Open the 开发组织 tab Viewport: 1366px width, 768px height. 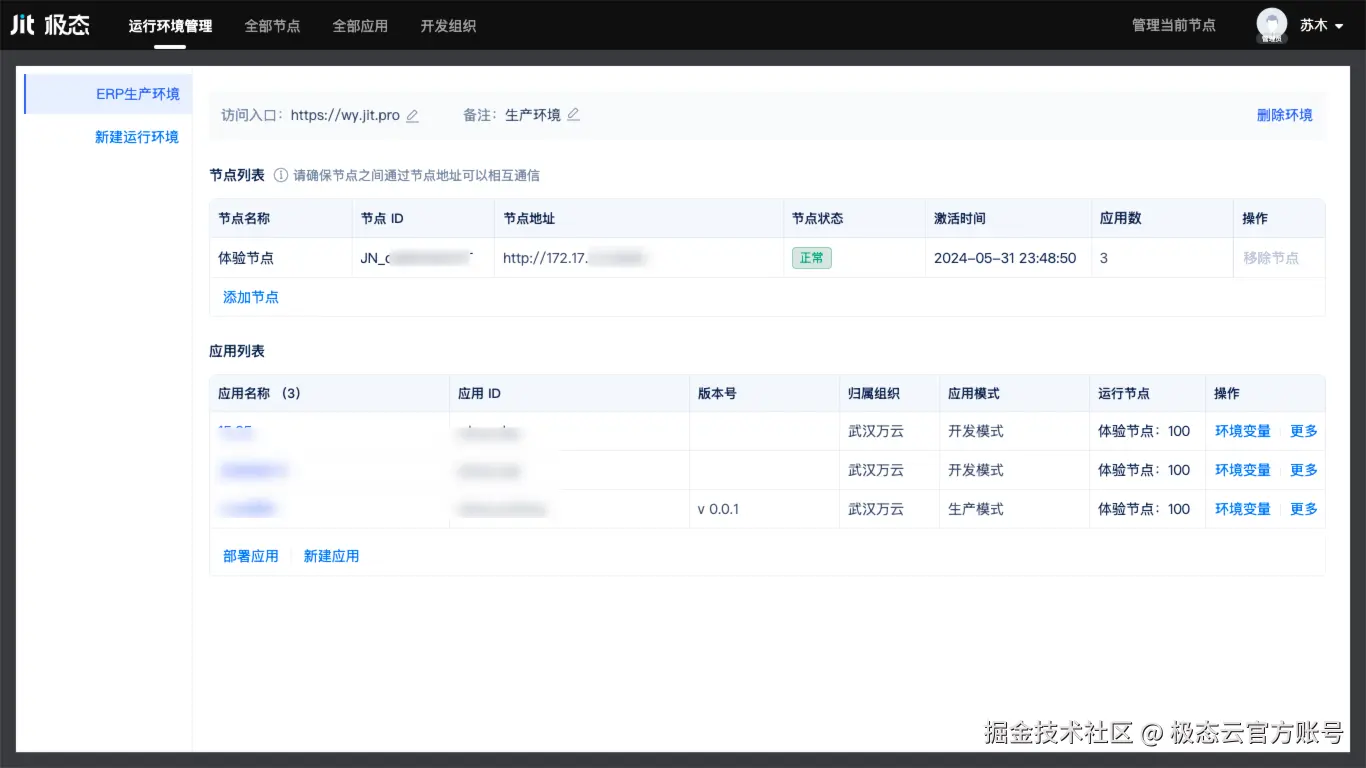coord(448,26)
